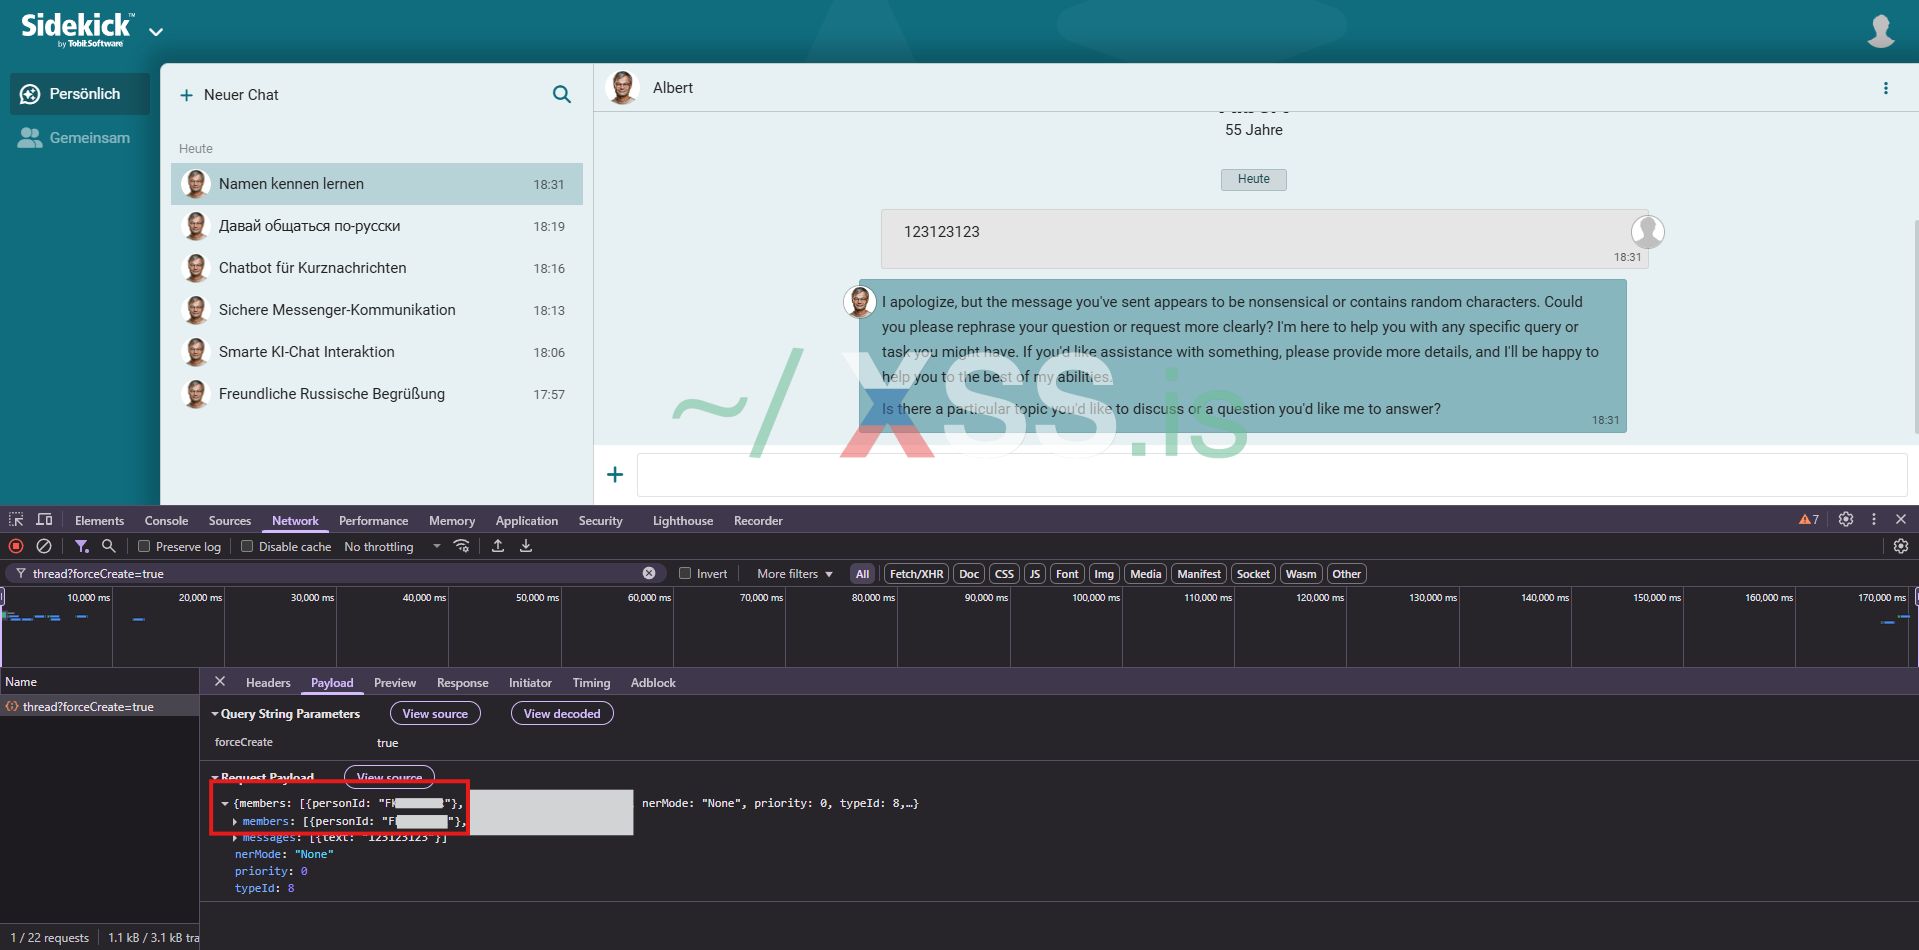
Task: Open network search magnifier
Action: click(x=109, y=546)
